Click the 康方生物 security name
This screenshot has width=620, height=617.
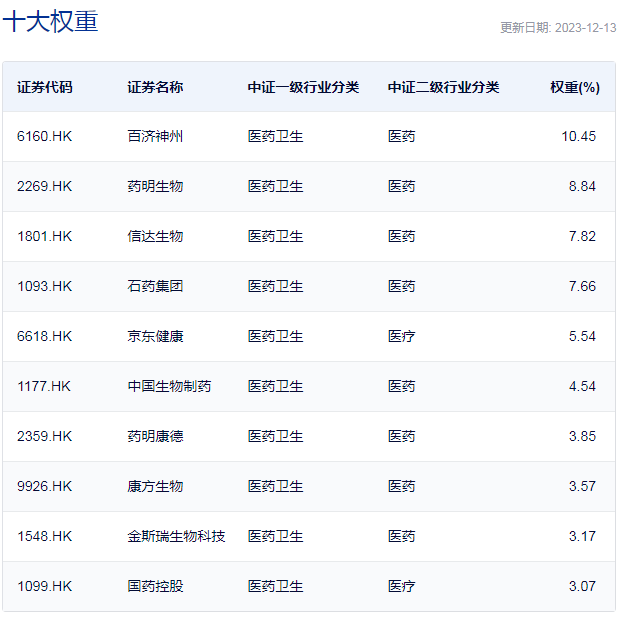pyautogui.click(x=155, y=486)
